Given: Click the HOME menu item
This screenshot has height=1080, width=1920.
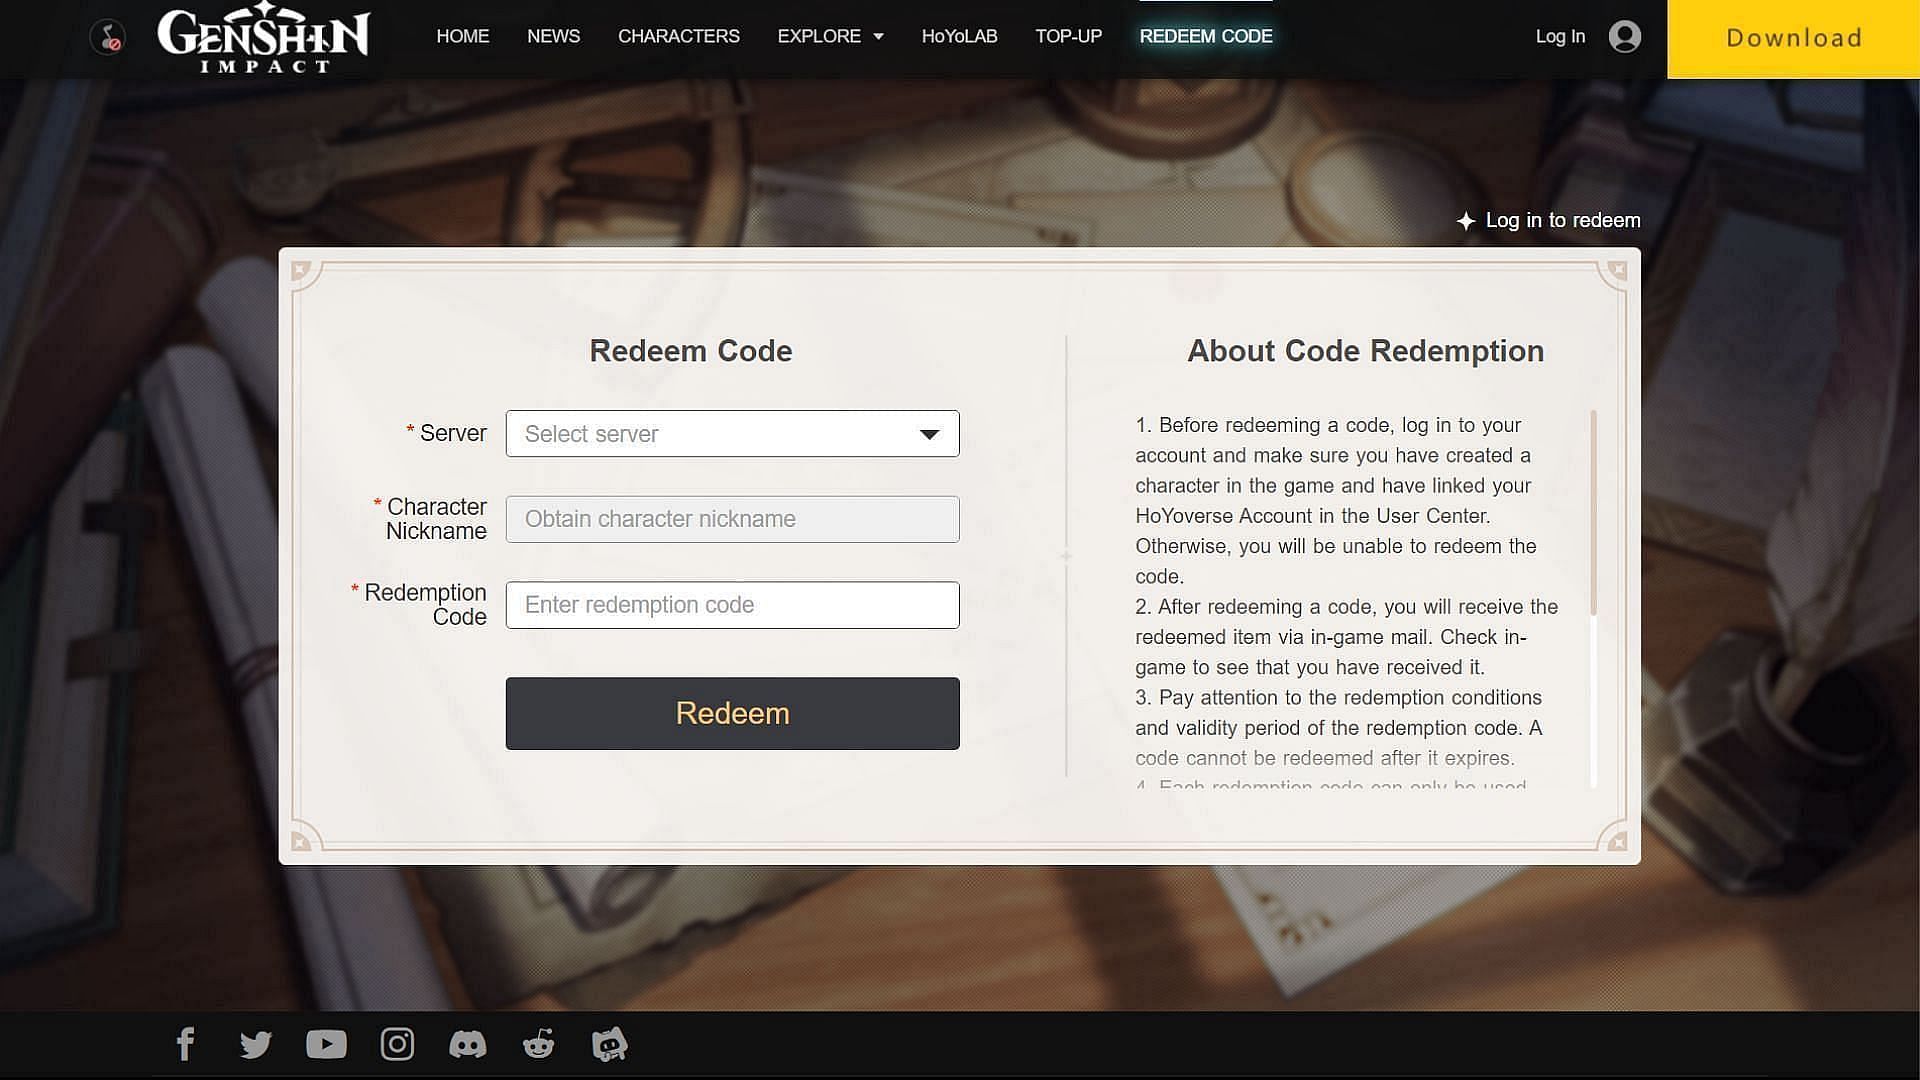Looking at the screenshot, I should [463, 36].
